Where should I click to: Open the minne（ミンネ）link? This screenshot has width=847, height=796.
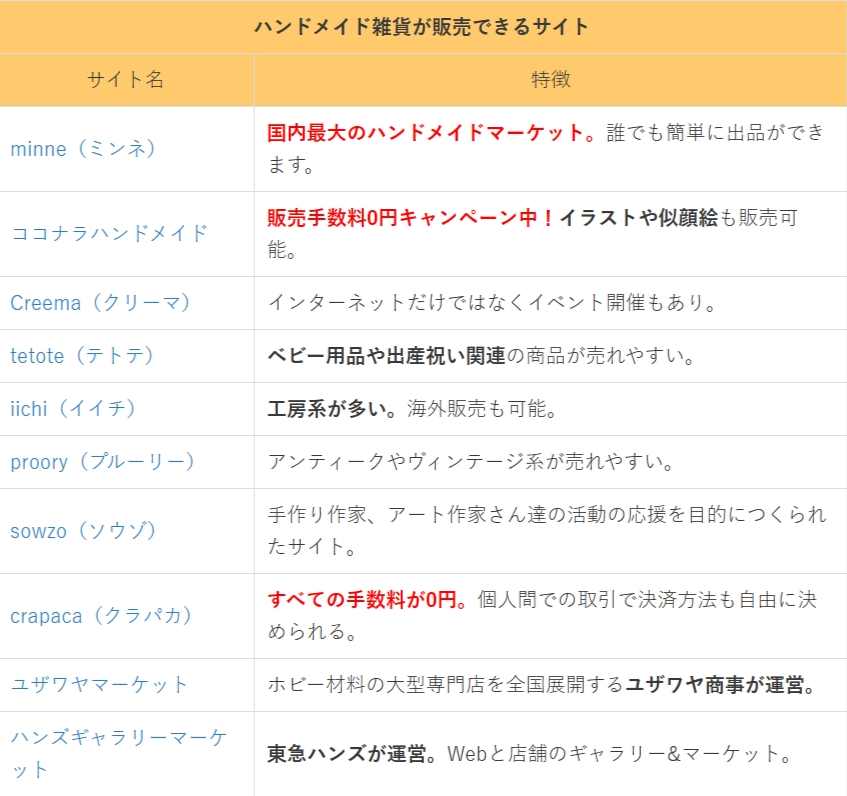(83, 149)
